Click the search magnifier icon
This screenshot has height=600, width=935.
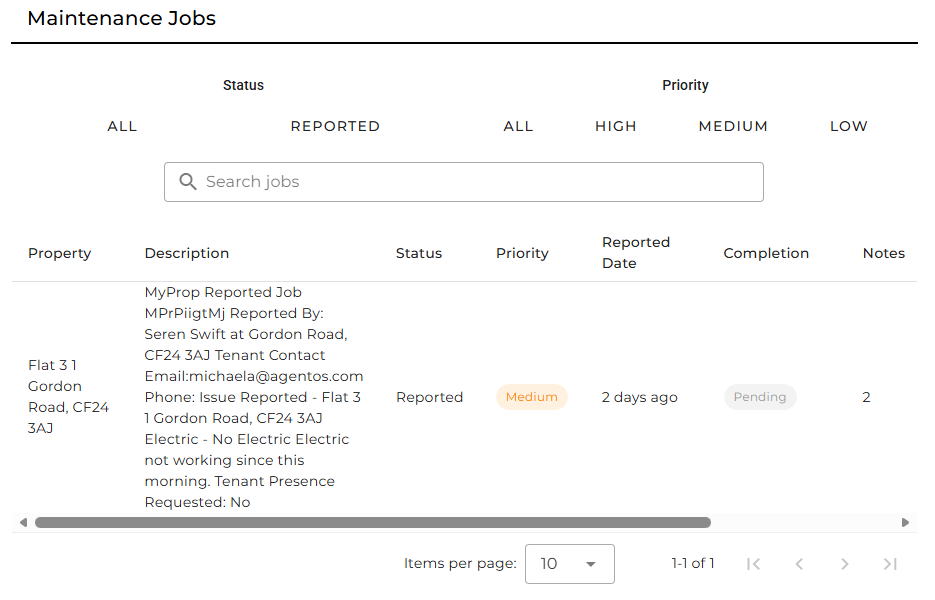[187, 182]
